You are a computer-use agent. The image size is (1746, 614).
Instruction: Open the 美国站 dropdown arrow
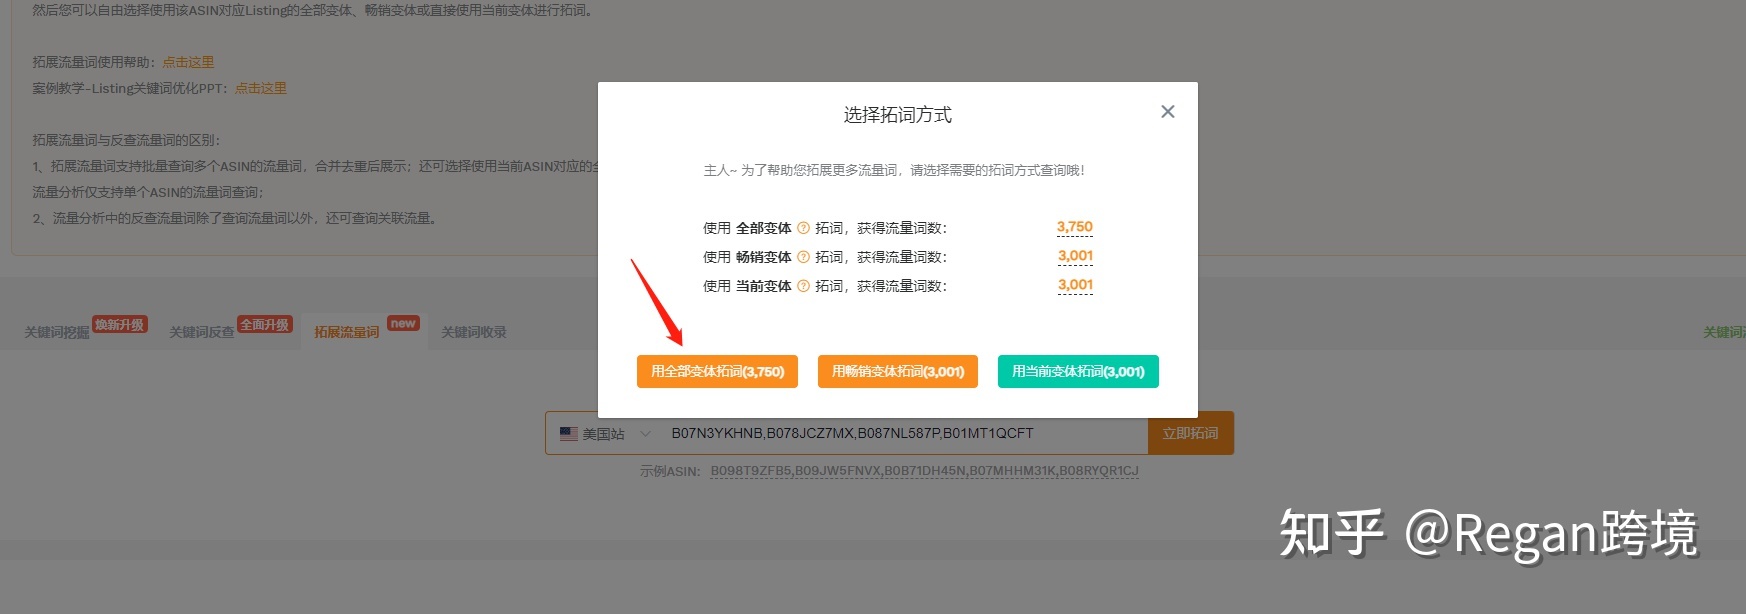point(645,434)
